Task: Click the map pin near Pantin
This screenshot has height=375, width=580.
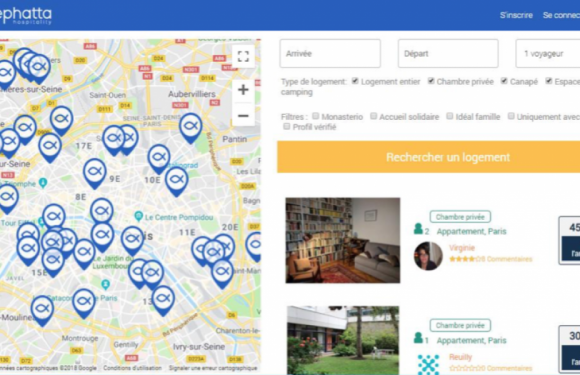Action: coord(190,128)
